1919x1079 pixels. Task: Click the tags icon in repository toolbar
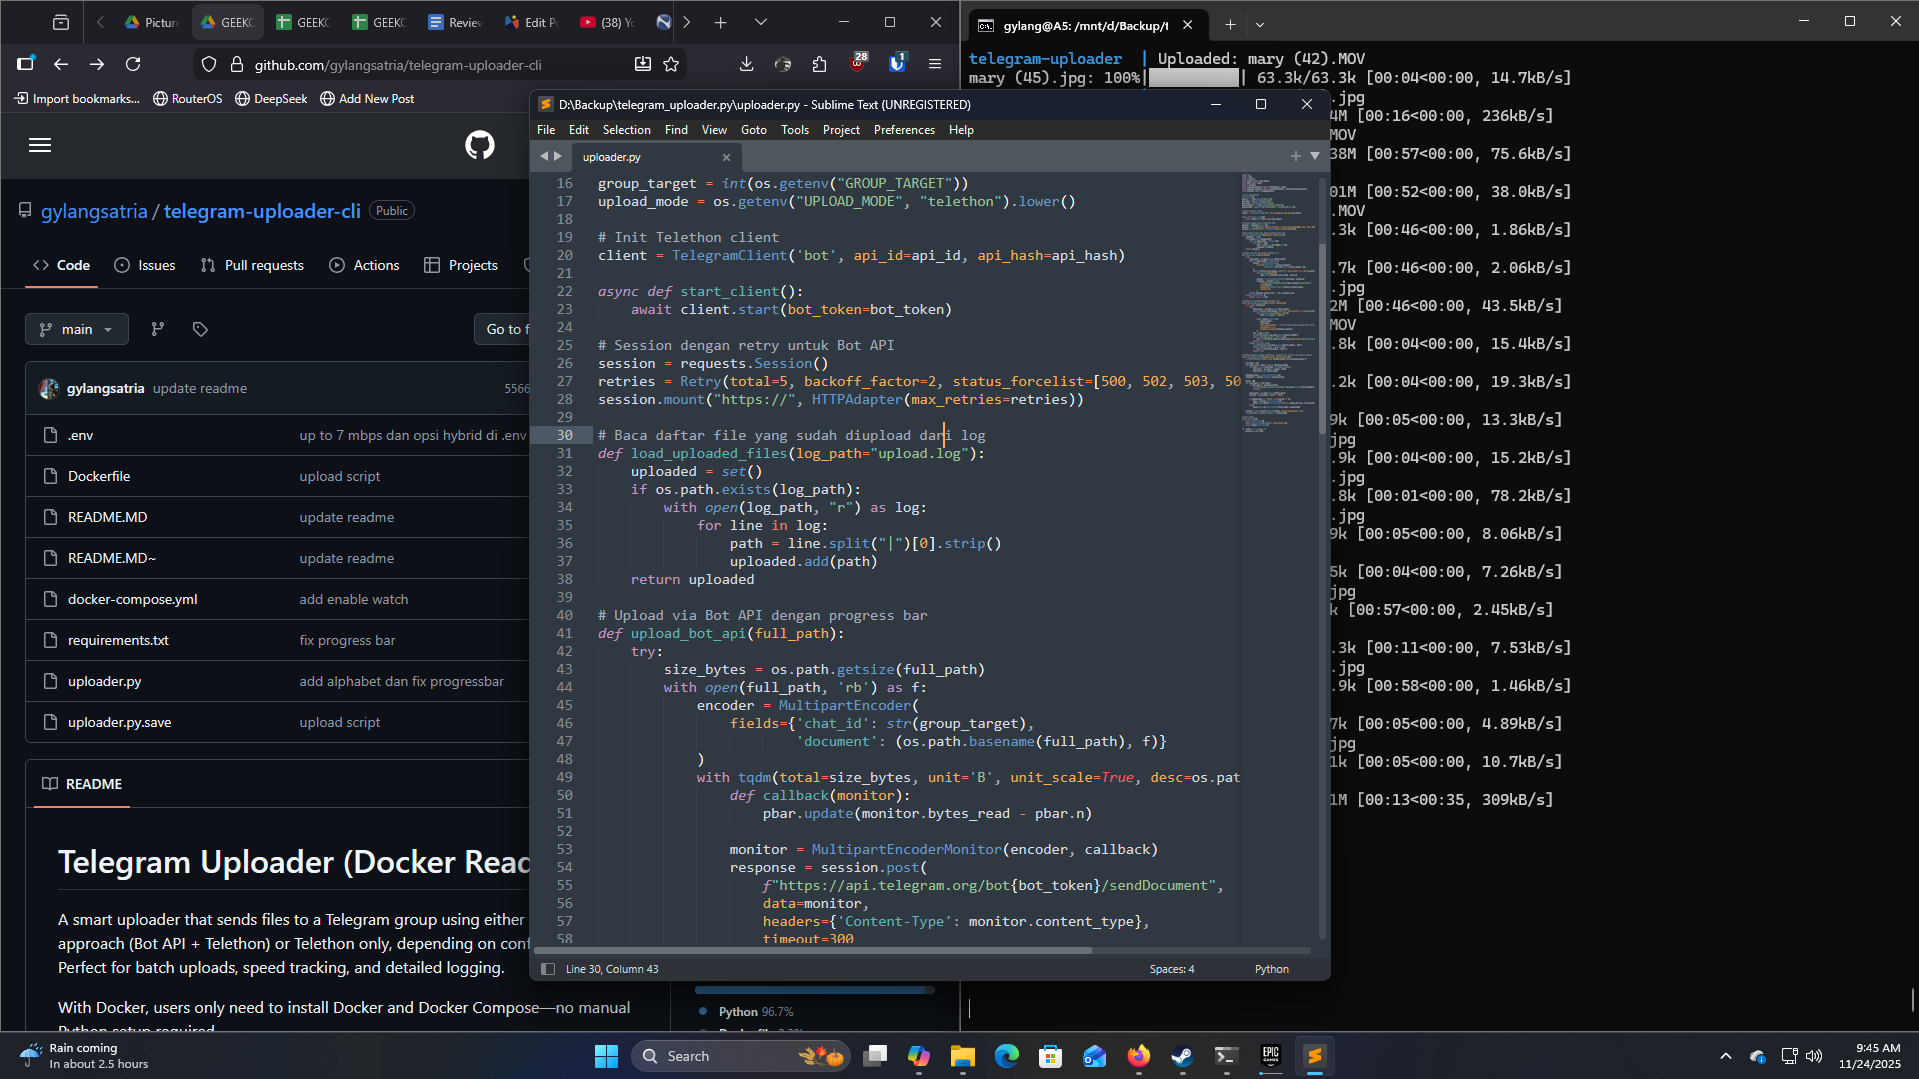point(200,329)
